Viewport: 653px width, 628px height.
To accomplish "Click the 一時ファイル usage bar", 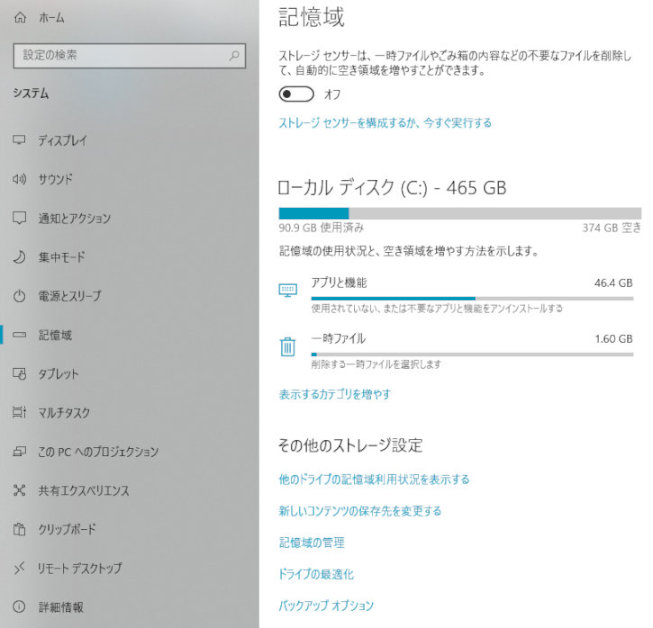I will [x=472, y=354].
